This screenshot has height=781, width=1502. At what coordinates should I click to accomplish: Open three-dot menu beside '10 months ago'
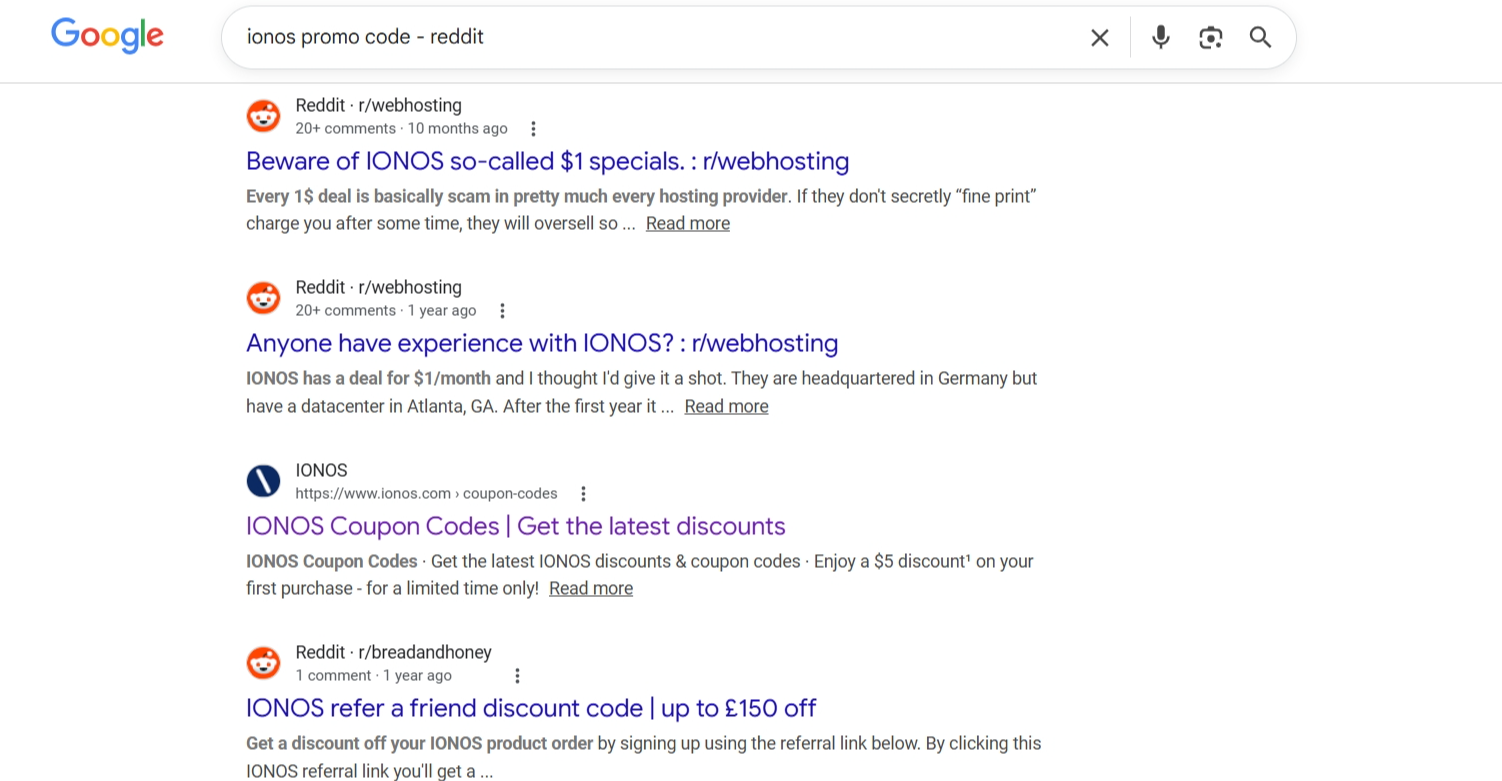tap(533, 129)
